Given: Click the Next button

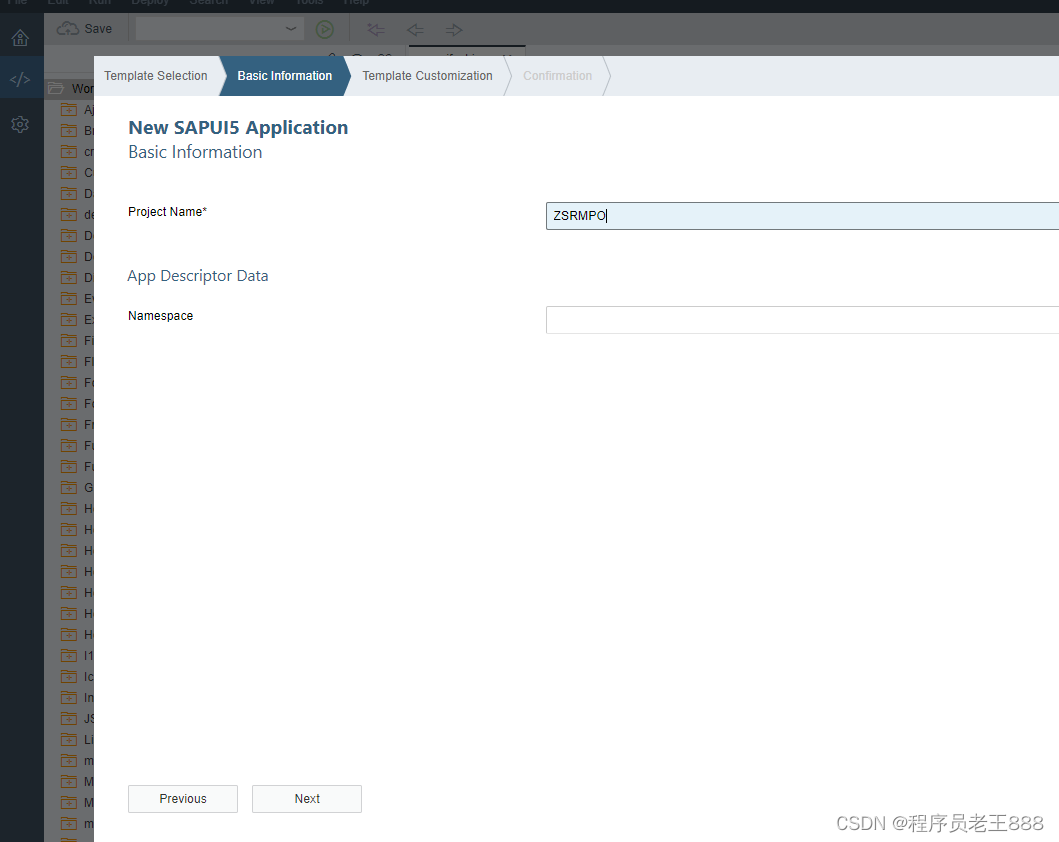Looking at the screenshot, I should tap(307, 799).
